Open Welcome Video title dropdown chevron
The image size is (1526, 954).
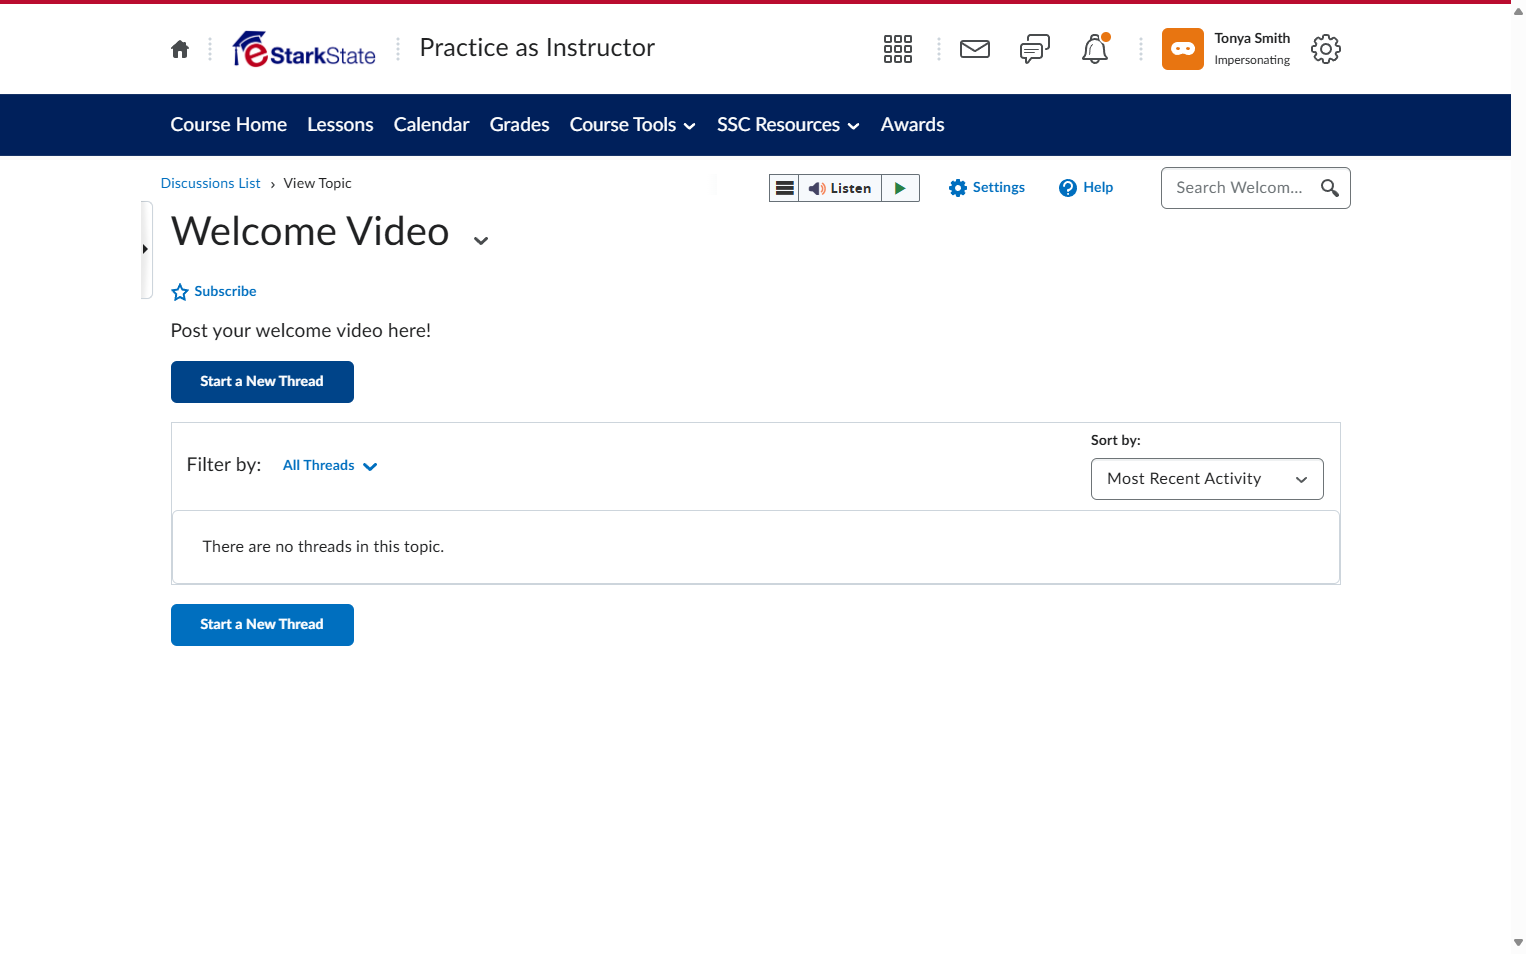tap(481, 240)
